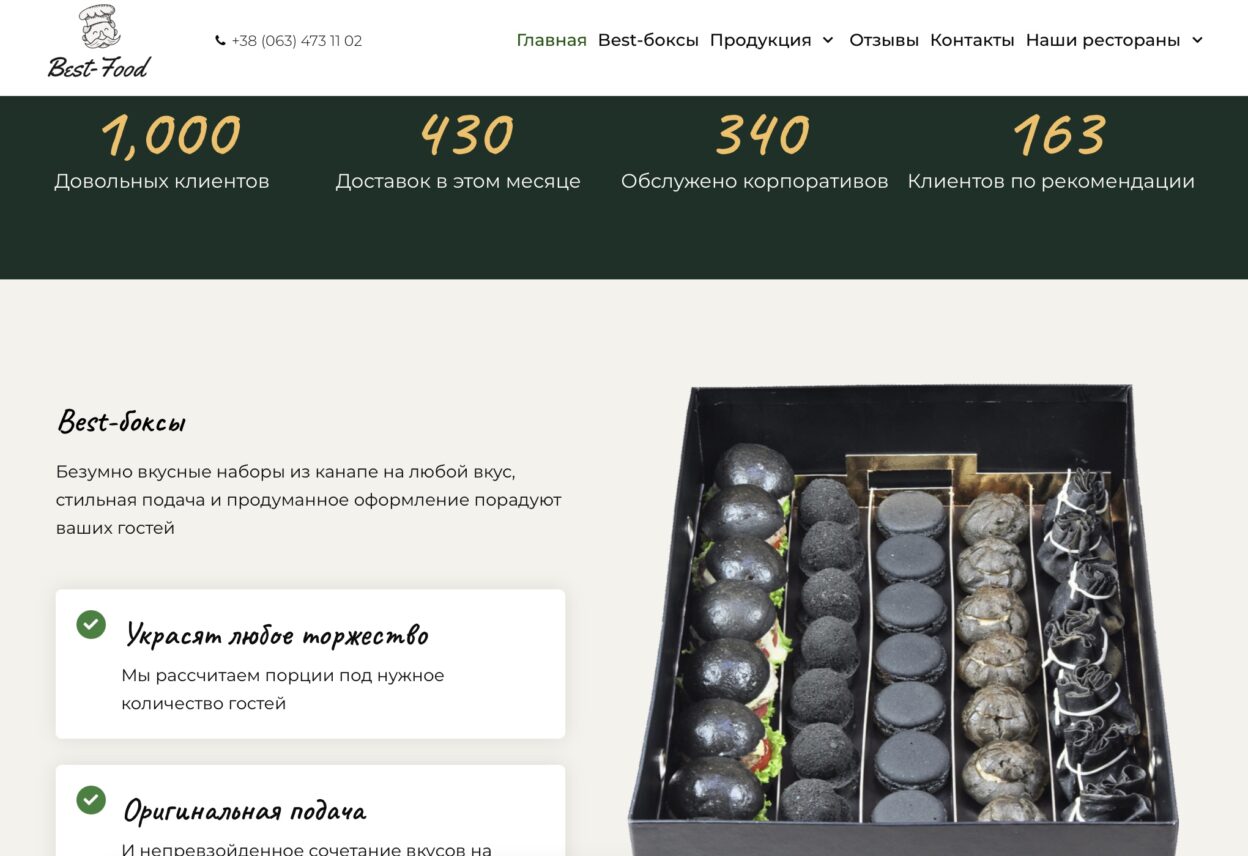The height and width of the screenshot is (856, 1248).
Task: Select the Украсят любое торжество card
Action: [x=310, y=664]
